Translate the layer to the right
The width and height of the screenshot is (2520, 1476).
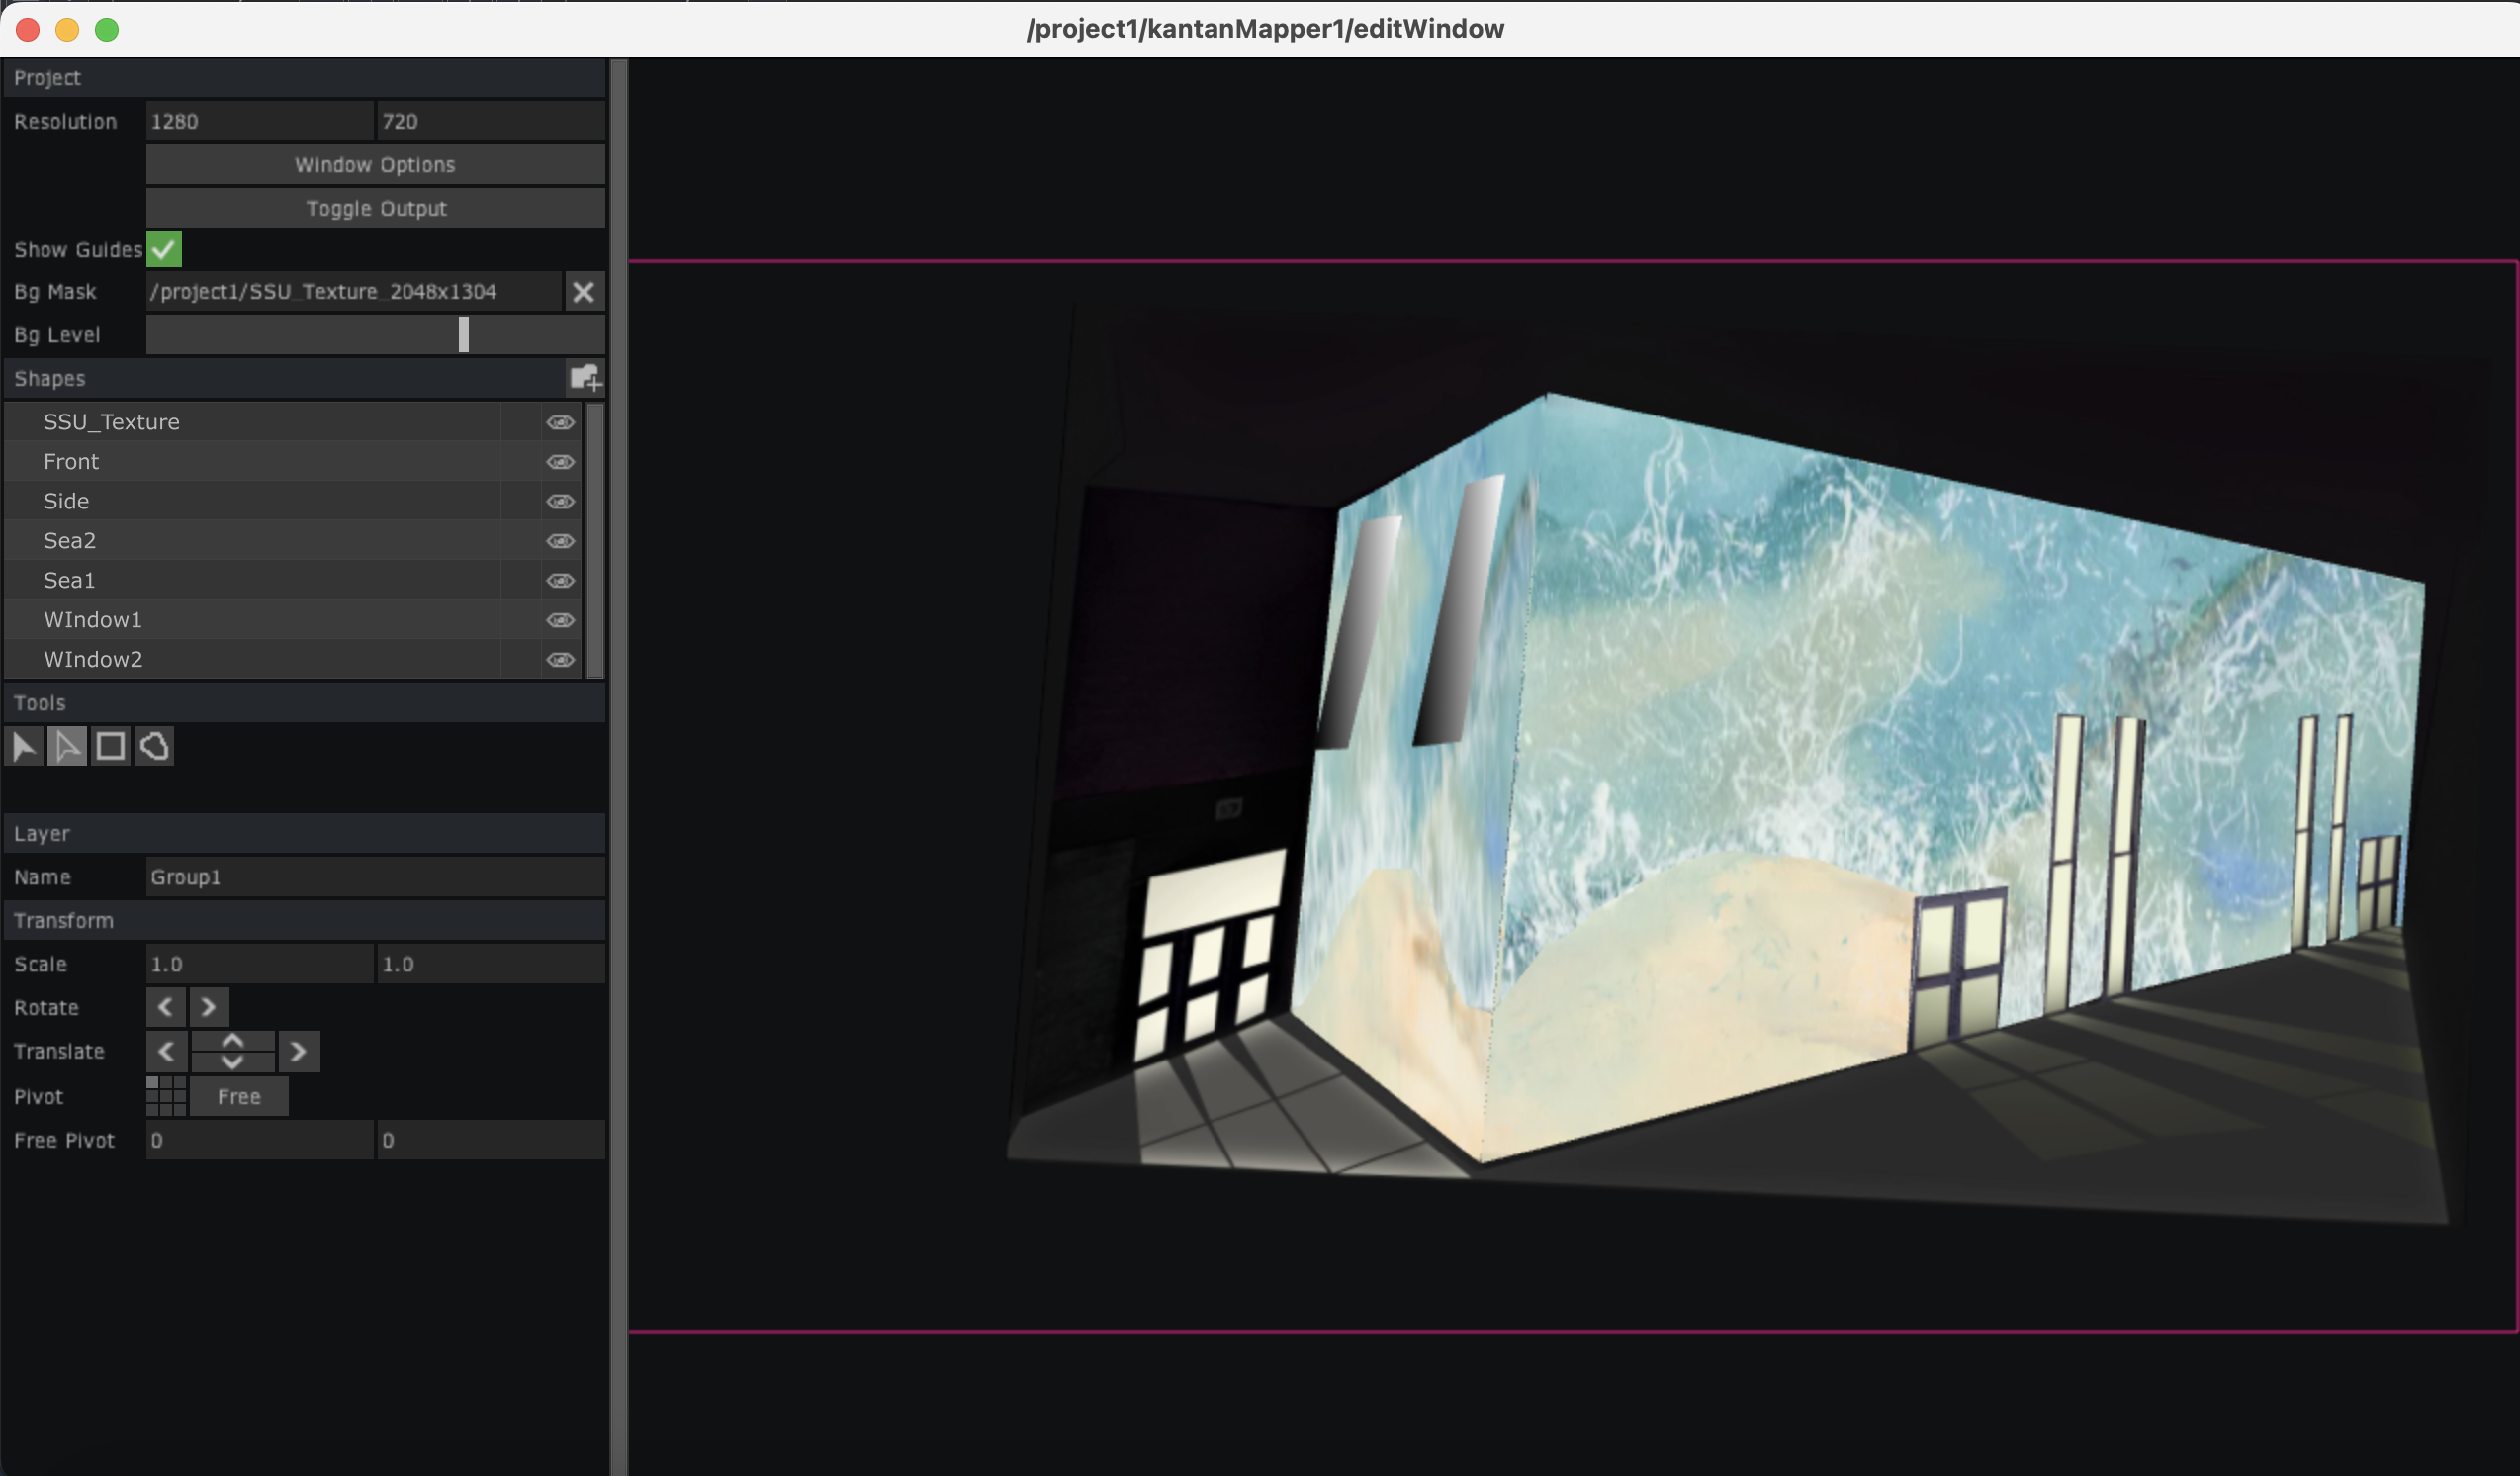click(298, 1051)
